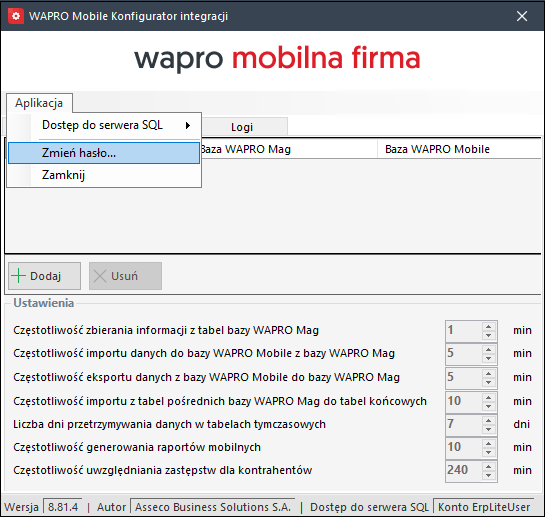The width and height of the screenshot is (545, 517).
Task: Open the Aplikacja menu
Action: click(39, 103)
